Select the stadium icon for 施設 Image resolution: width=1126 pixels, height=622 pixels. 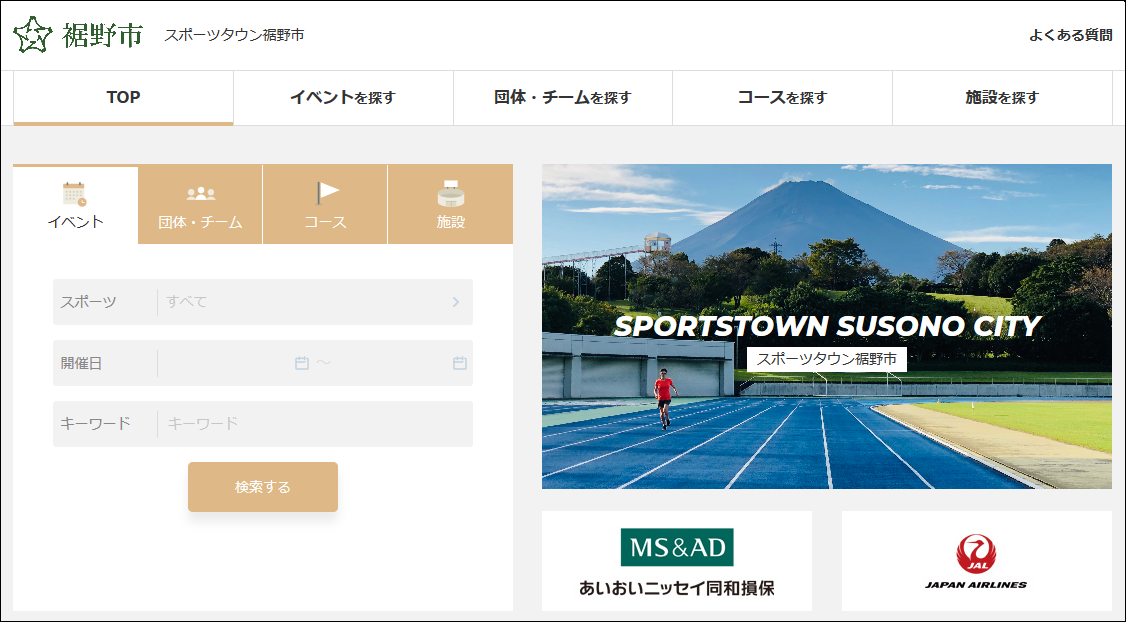click(x=451, y=193)
